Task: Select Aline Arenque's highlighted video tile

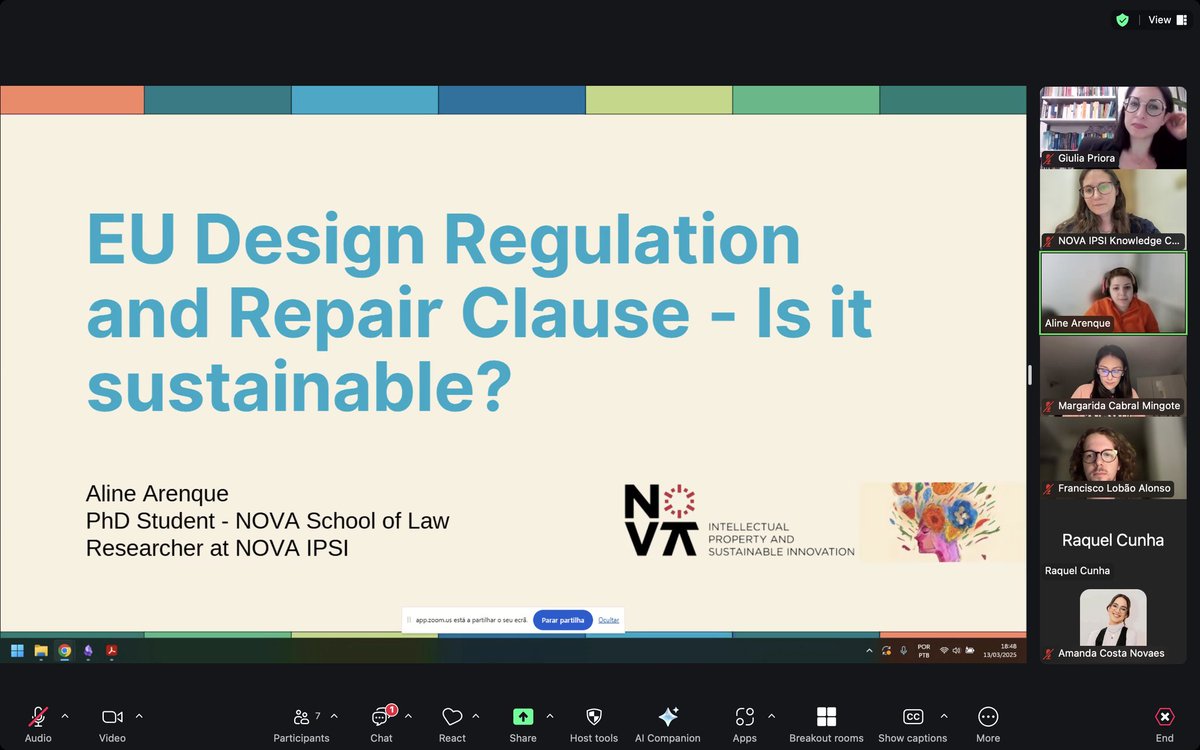Action: (1113, 292)
